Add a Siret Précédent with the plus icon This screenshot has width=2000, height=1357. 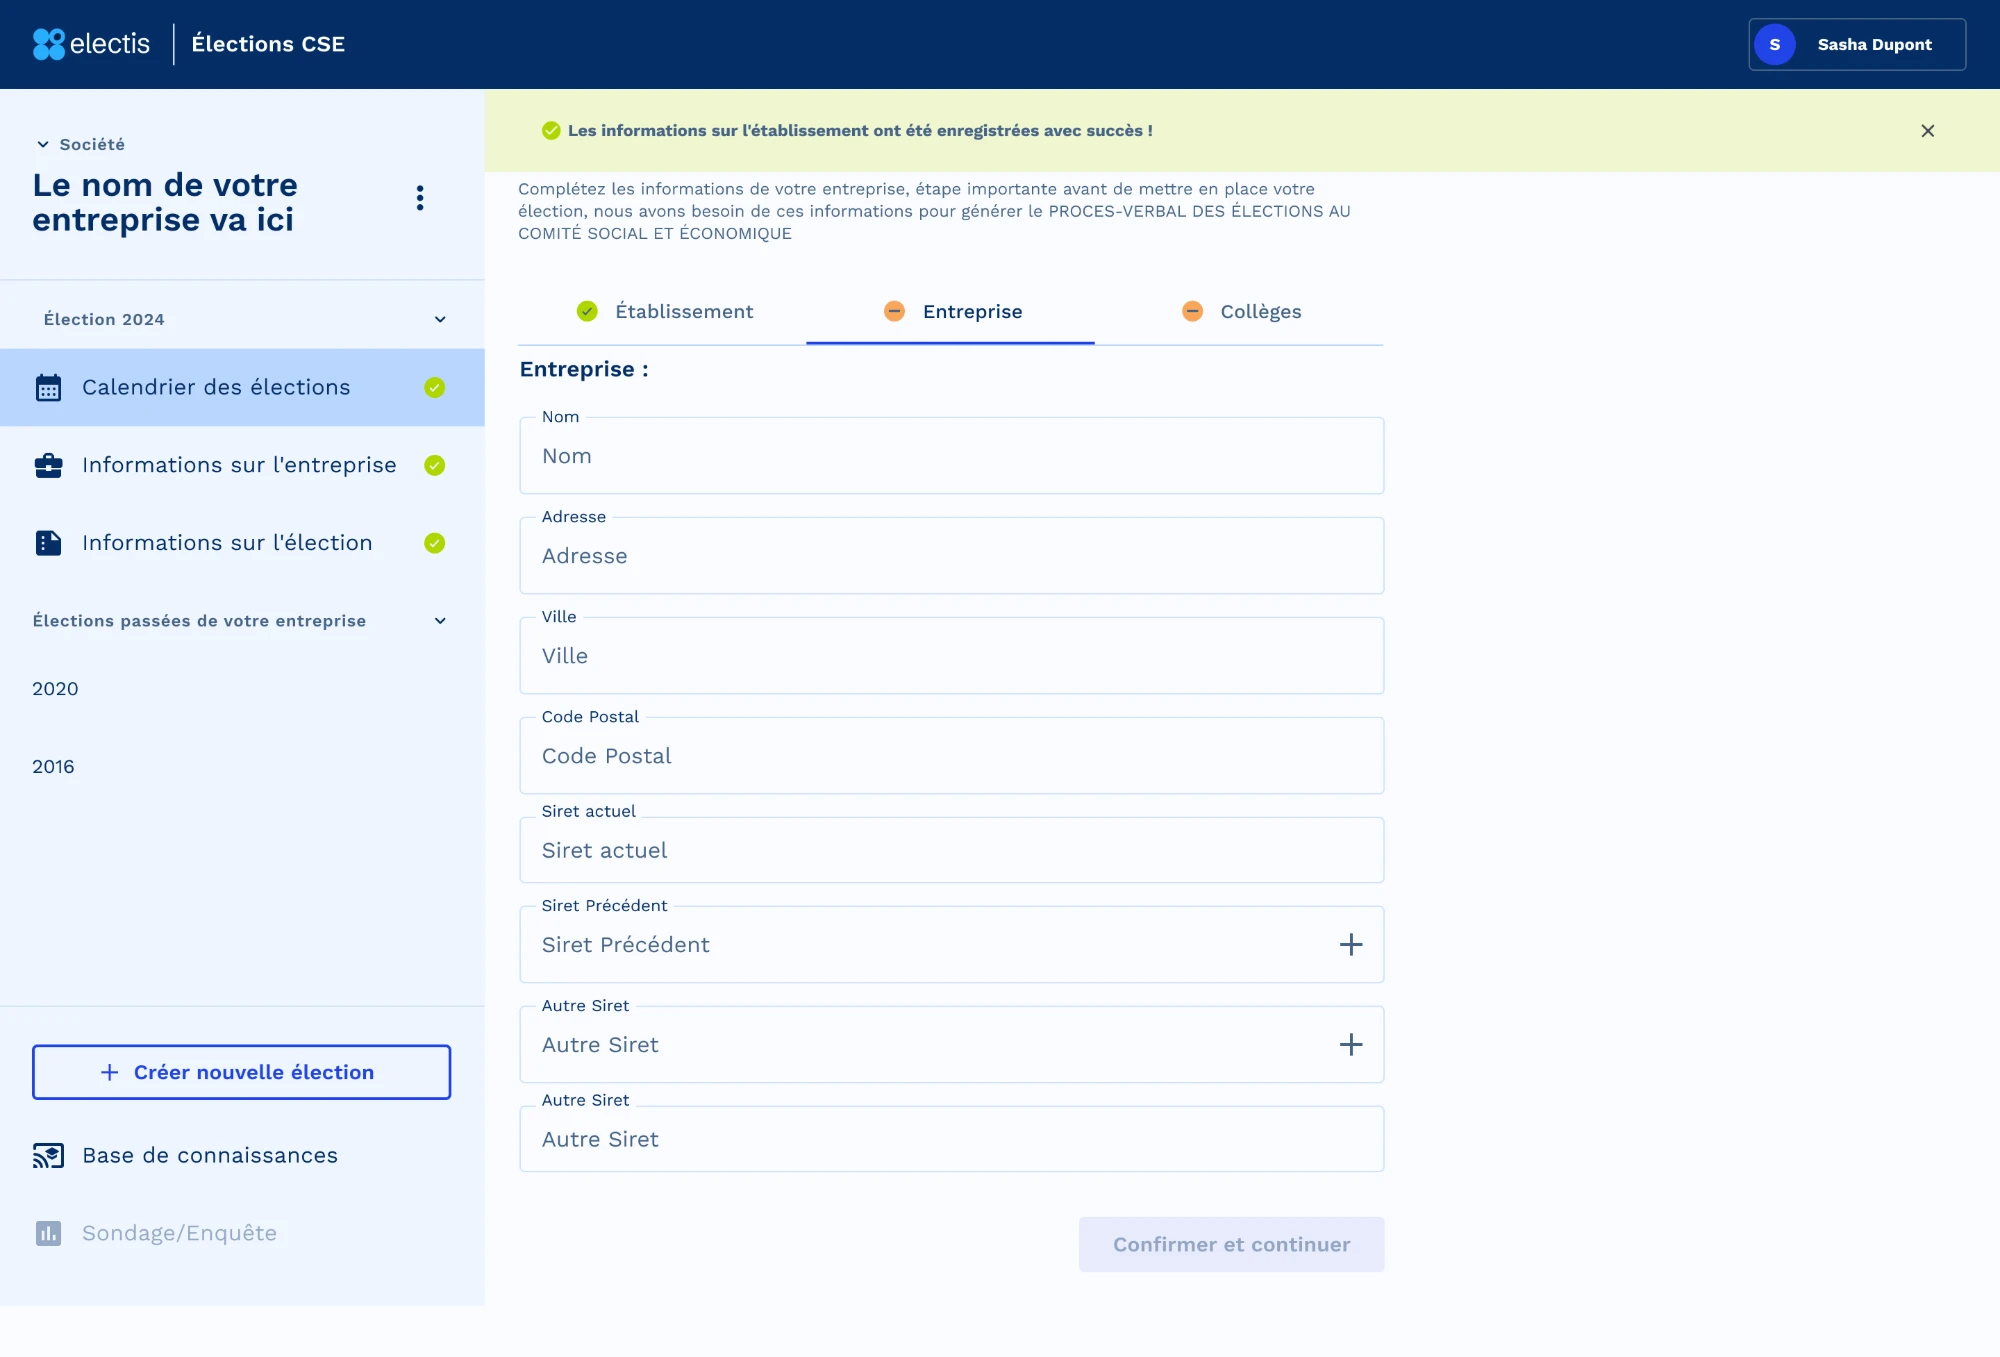[1351, 945]
